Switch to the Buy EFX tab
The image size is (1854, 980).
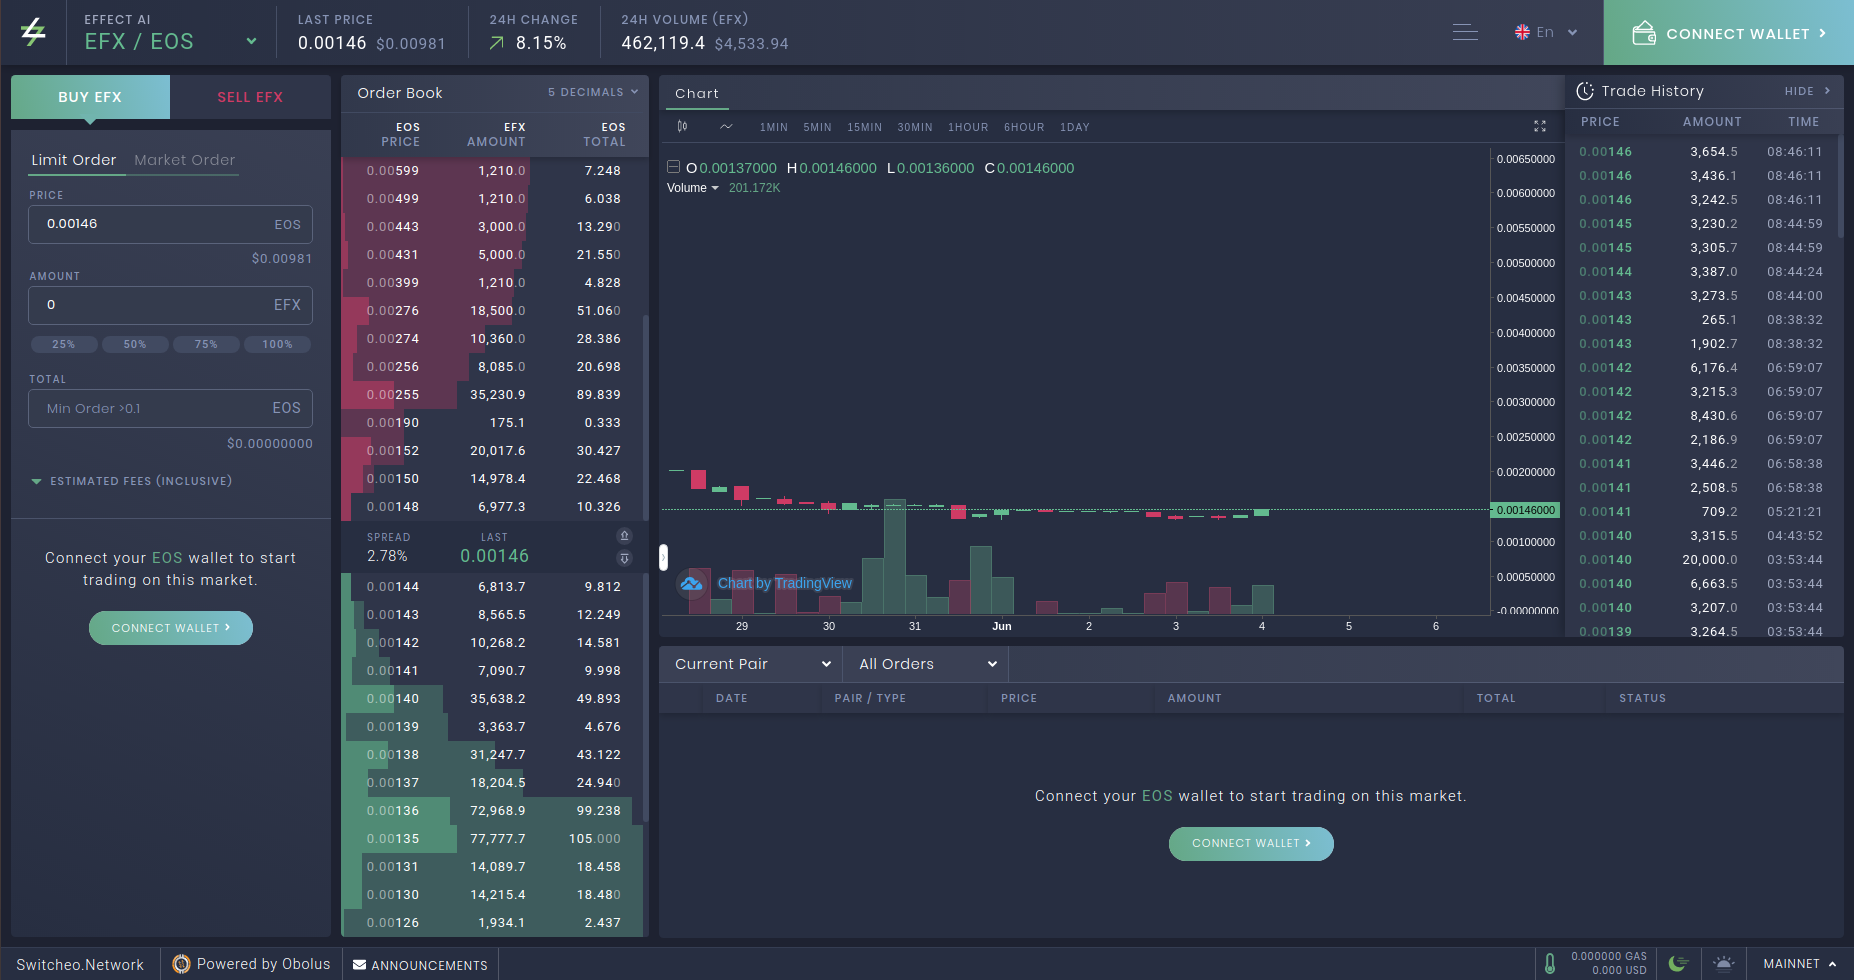pos(90,97)
